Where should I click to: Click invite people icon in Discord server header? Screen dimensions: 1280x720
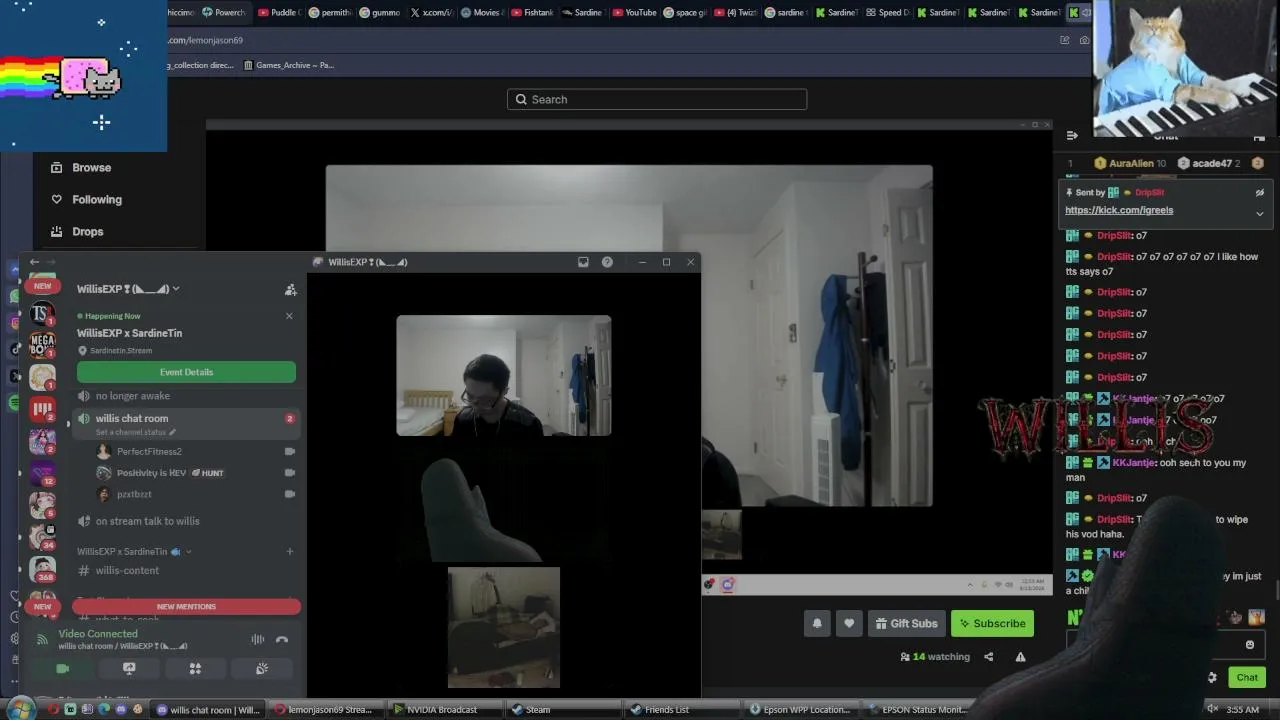tap(290, 290)
